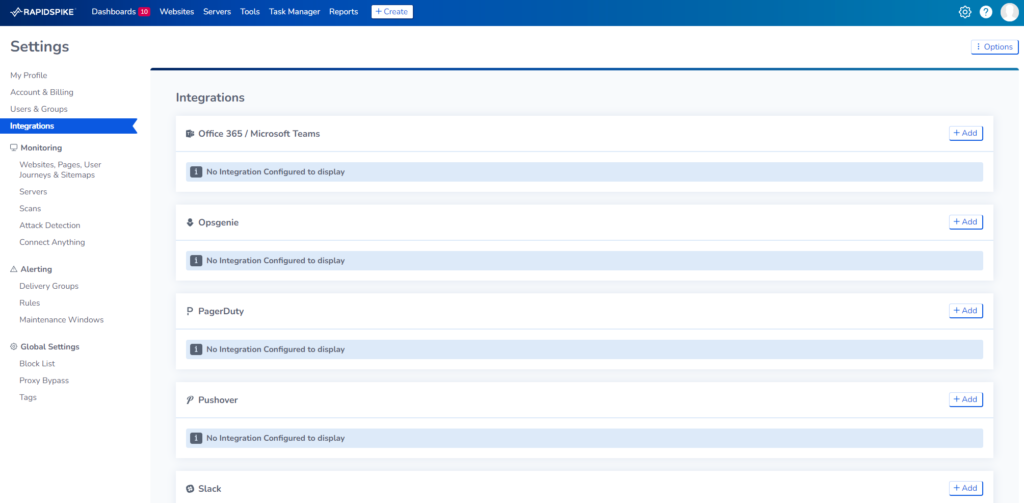Viewport: 1024px width, 503px height.
Task: Add an Office 365 / Microsoft Teams integration
Action: [965, 133]
